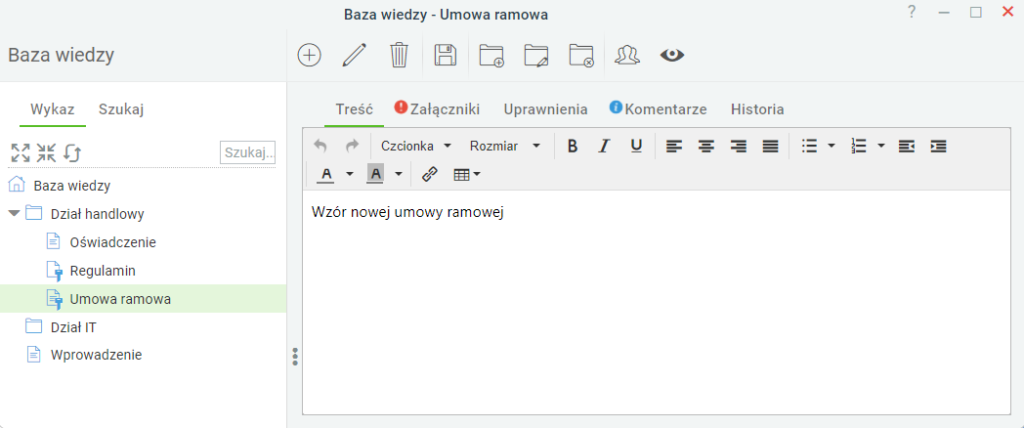
Task: Click the Szukaj tree search field
Action: click(248, 153)
